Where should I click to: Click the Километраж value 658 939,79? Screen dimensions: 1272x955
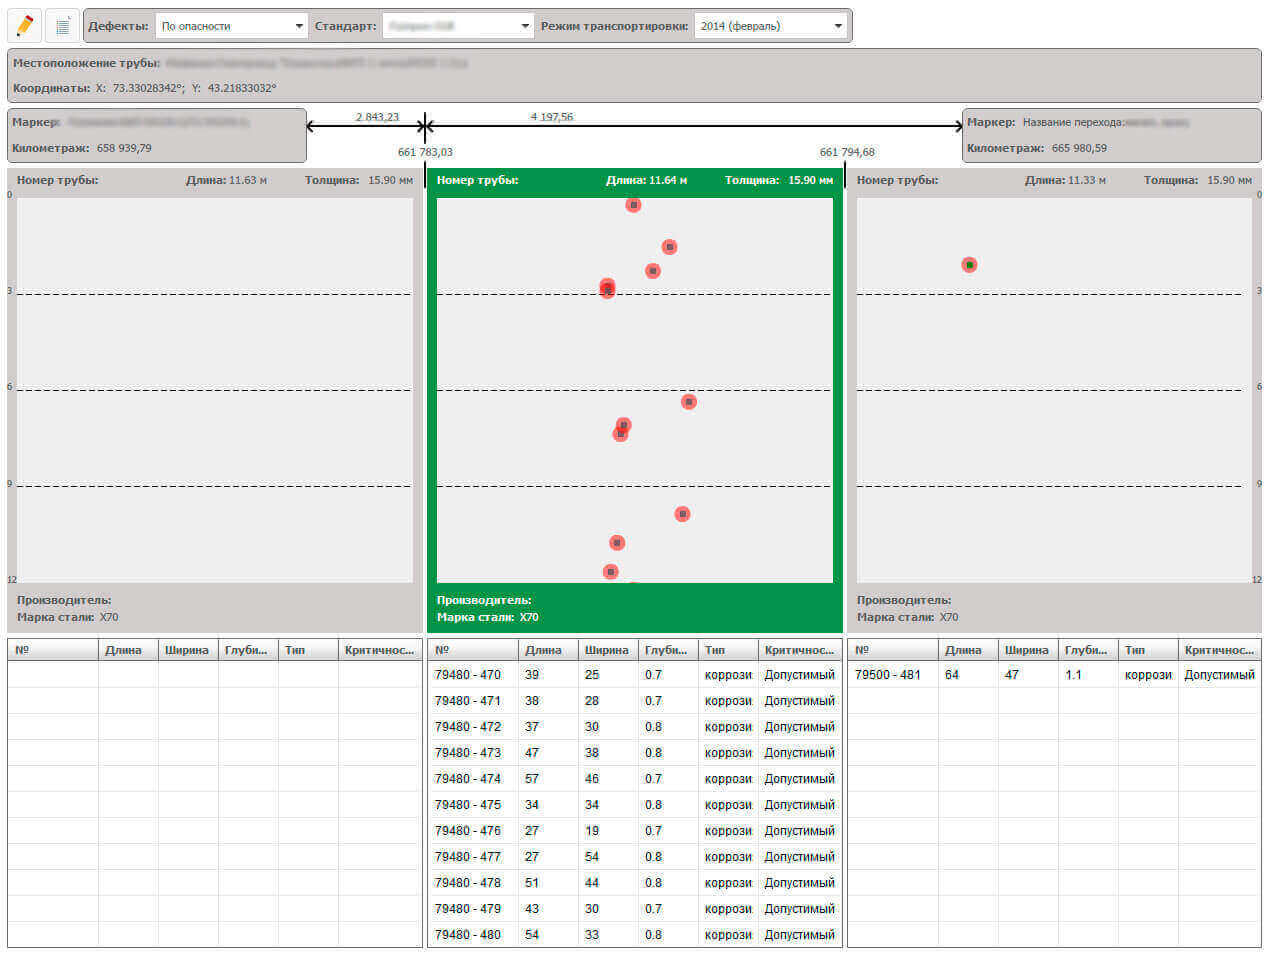(124, 148)
